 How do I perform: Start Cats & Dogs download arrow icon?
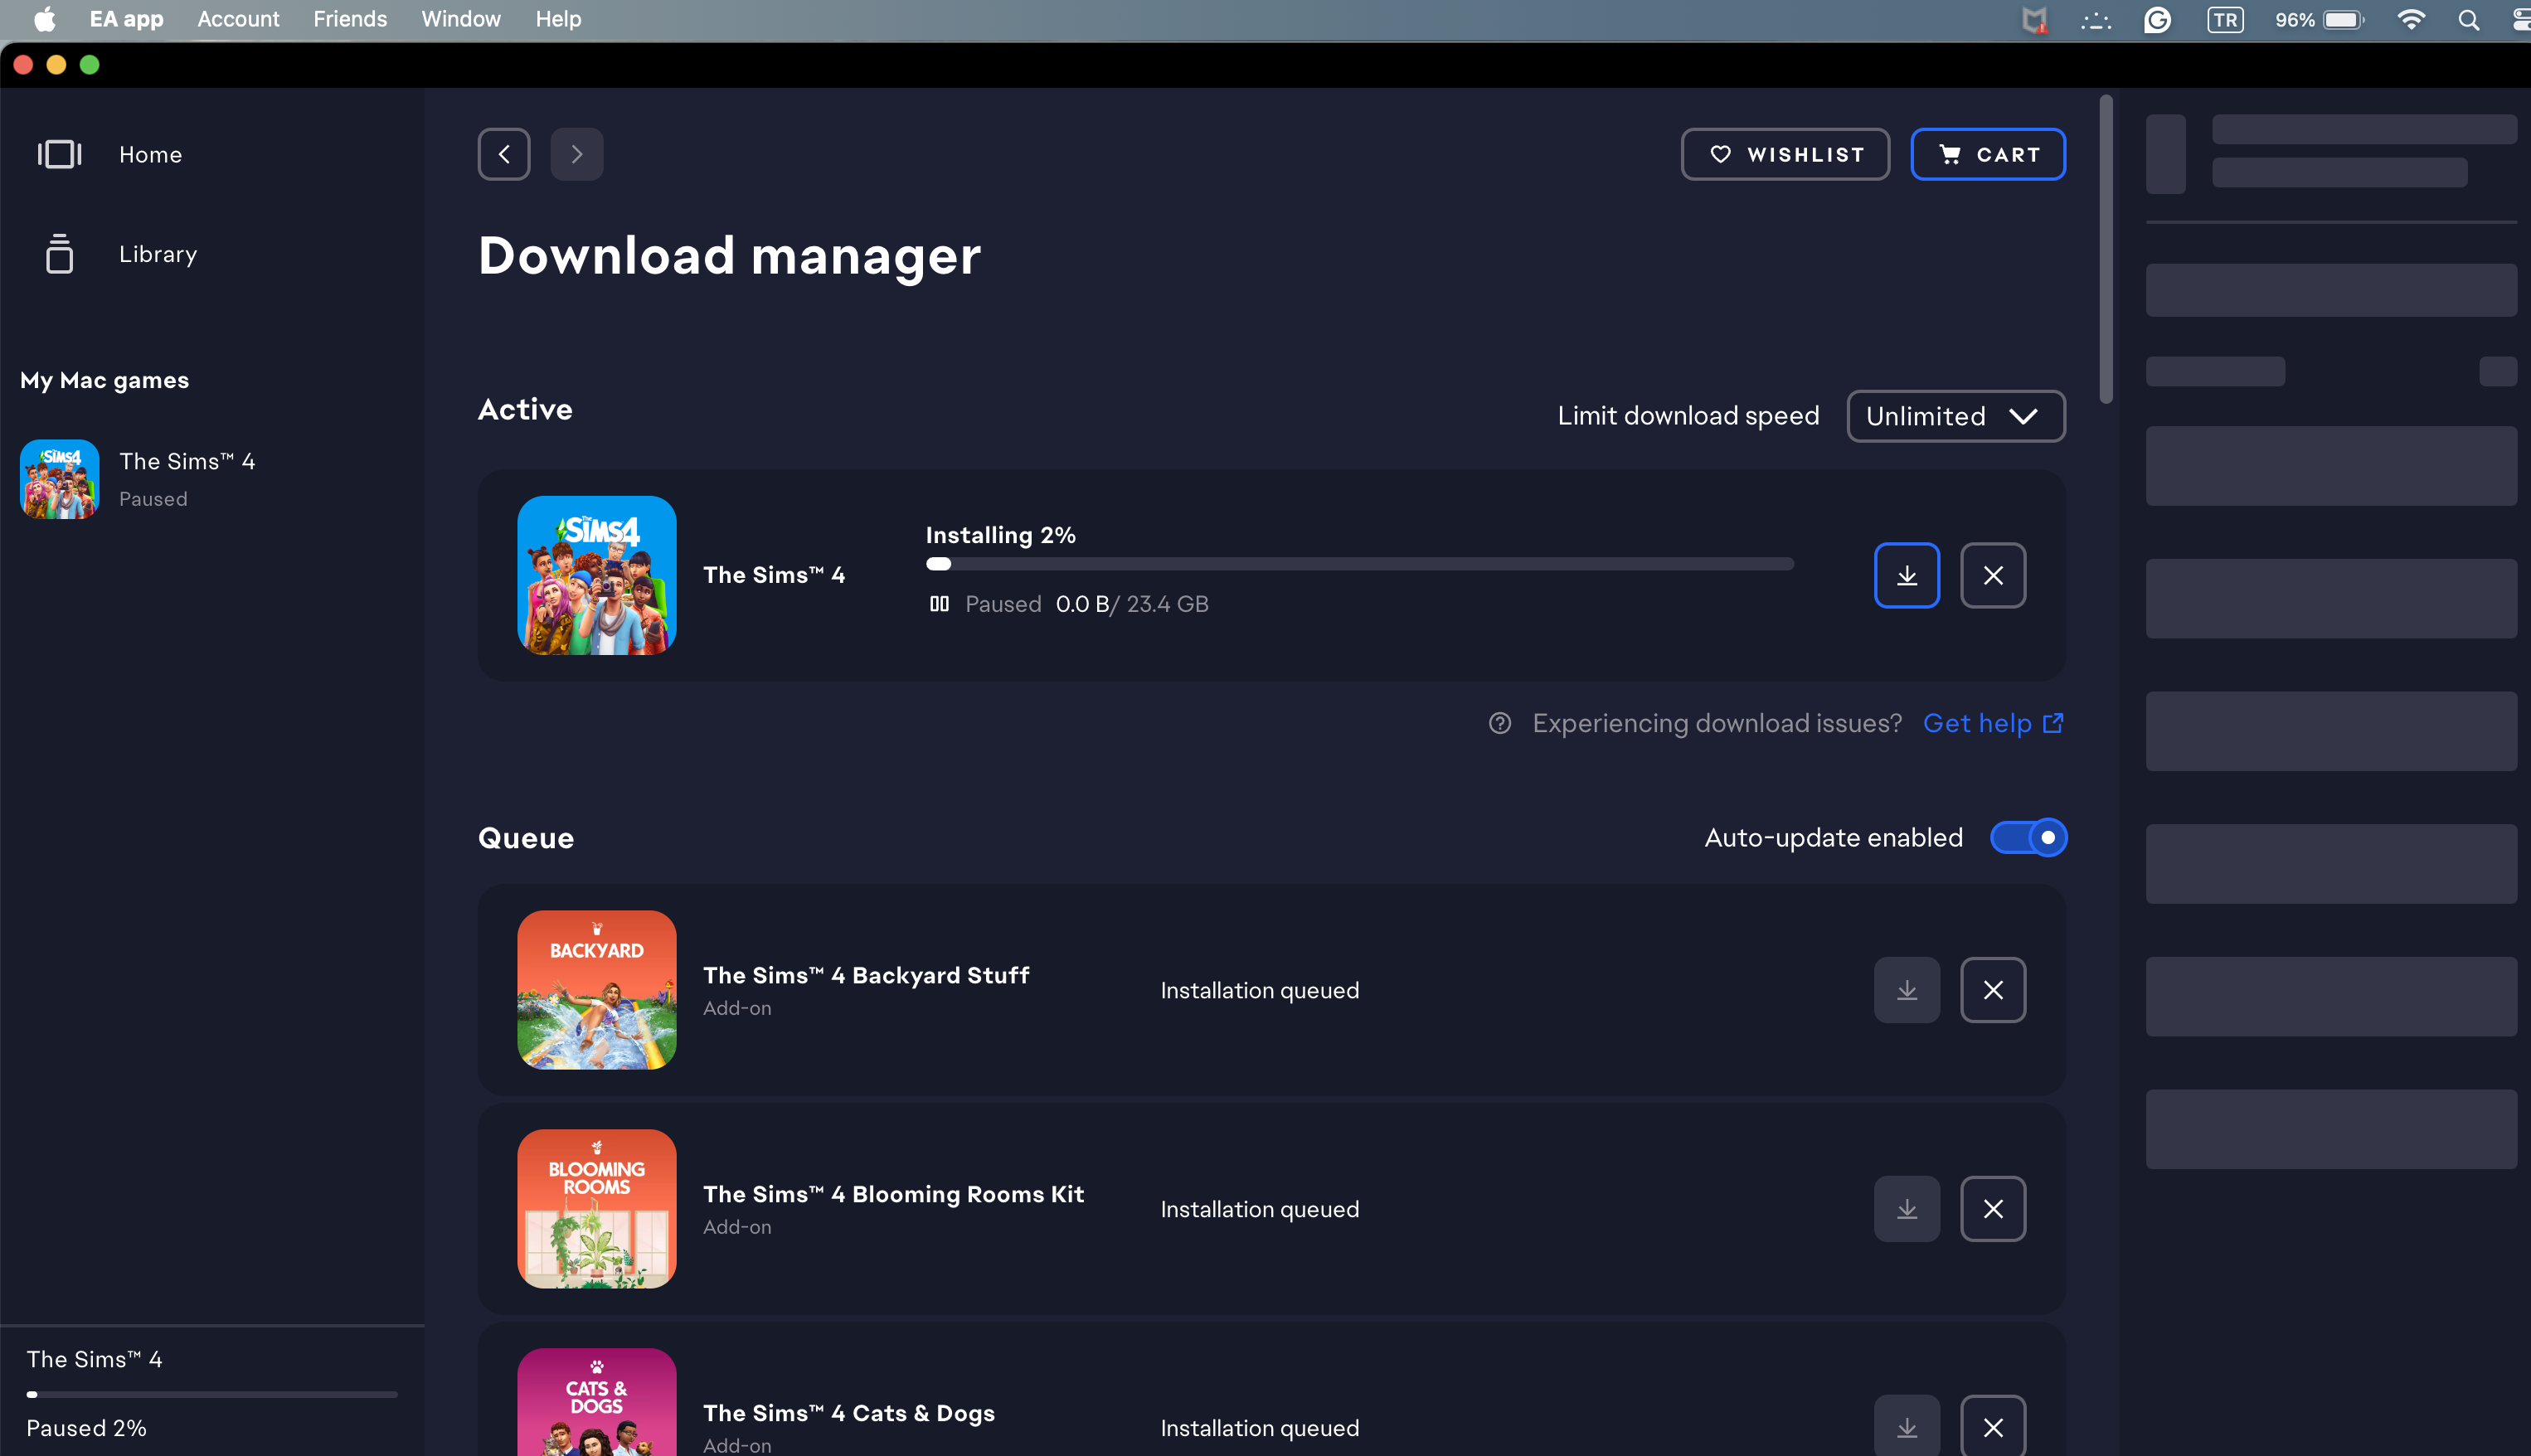point(1907,1427)
